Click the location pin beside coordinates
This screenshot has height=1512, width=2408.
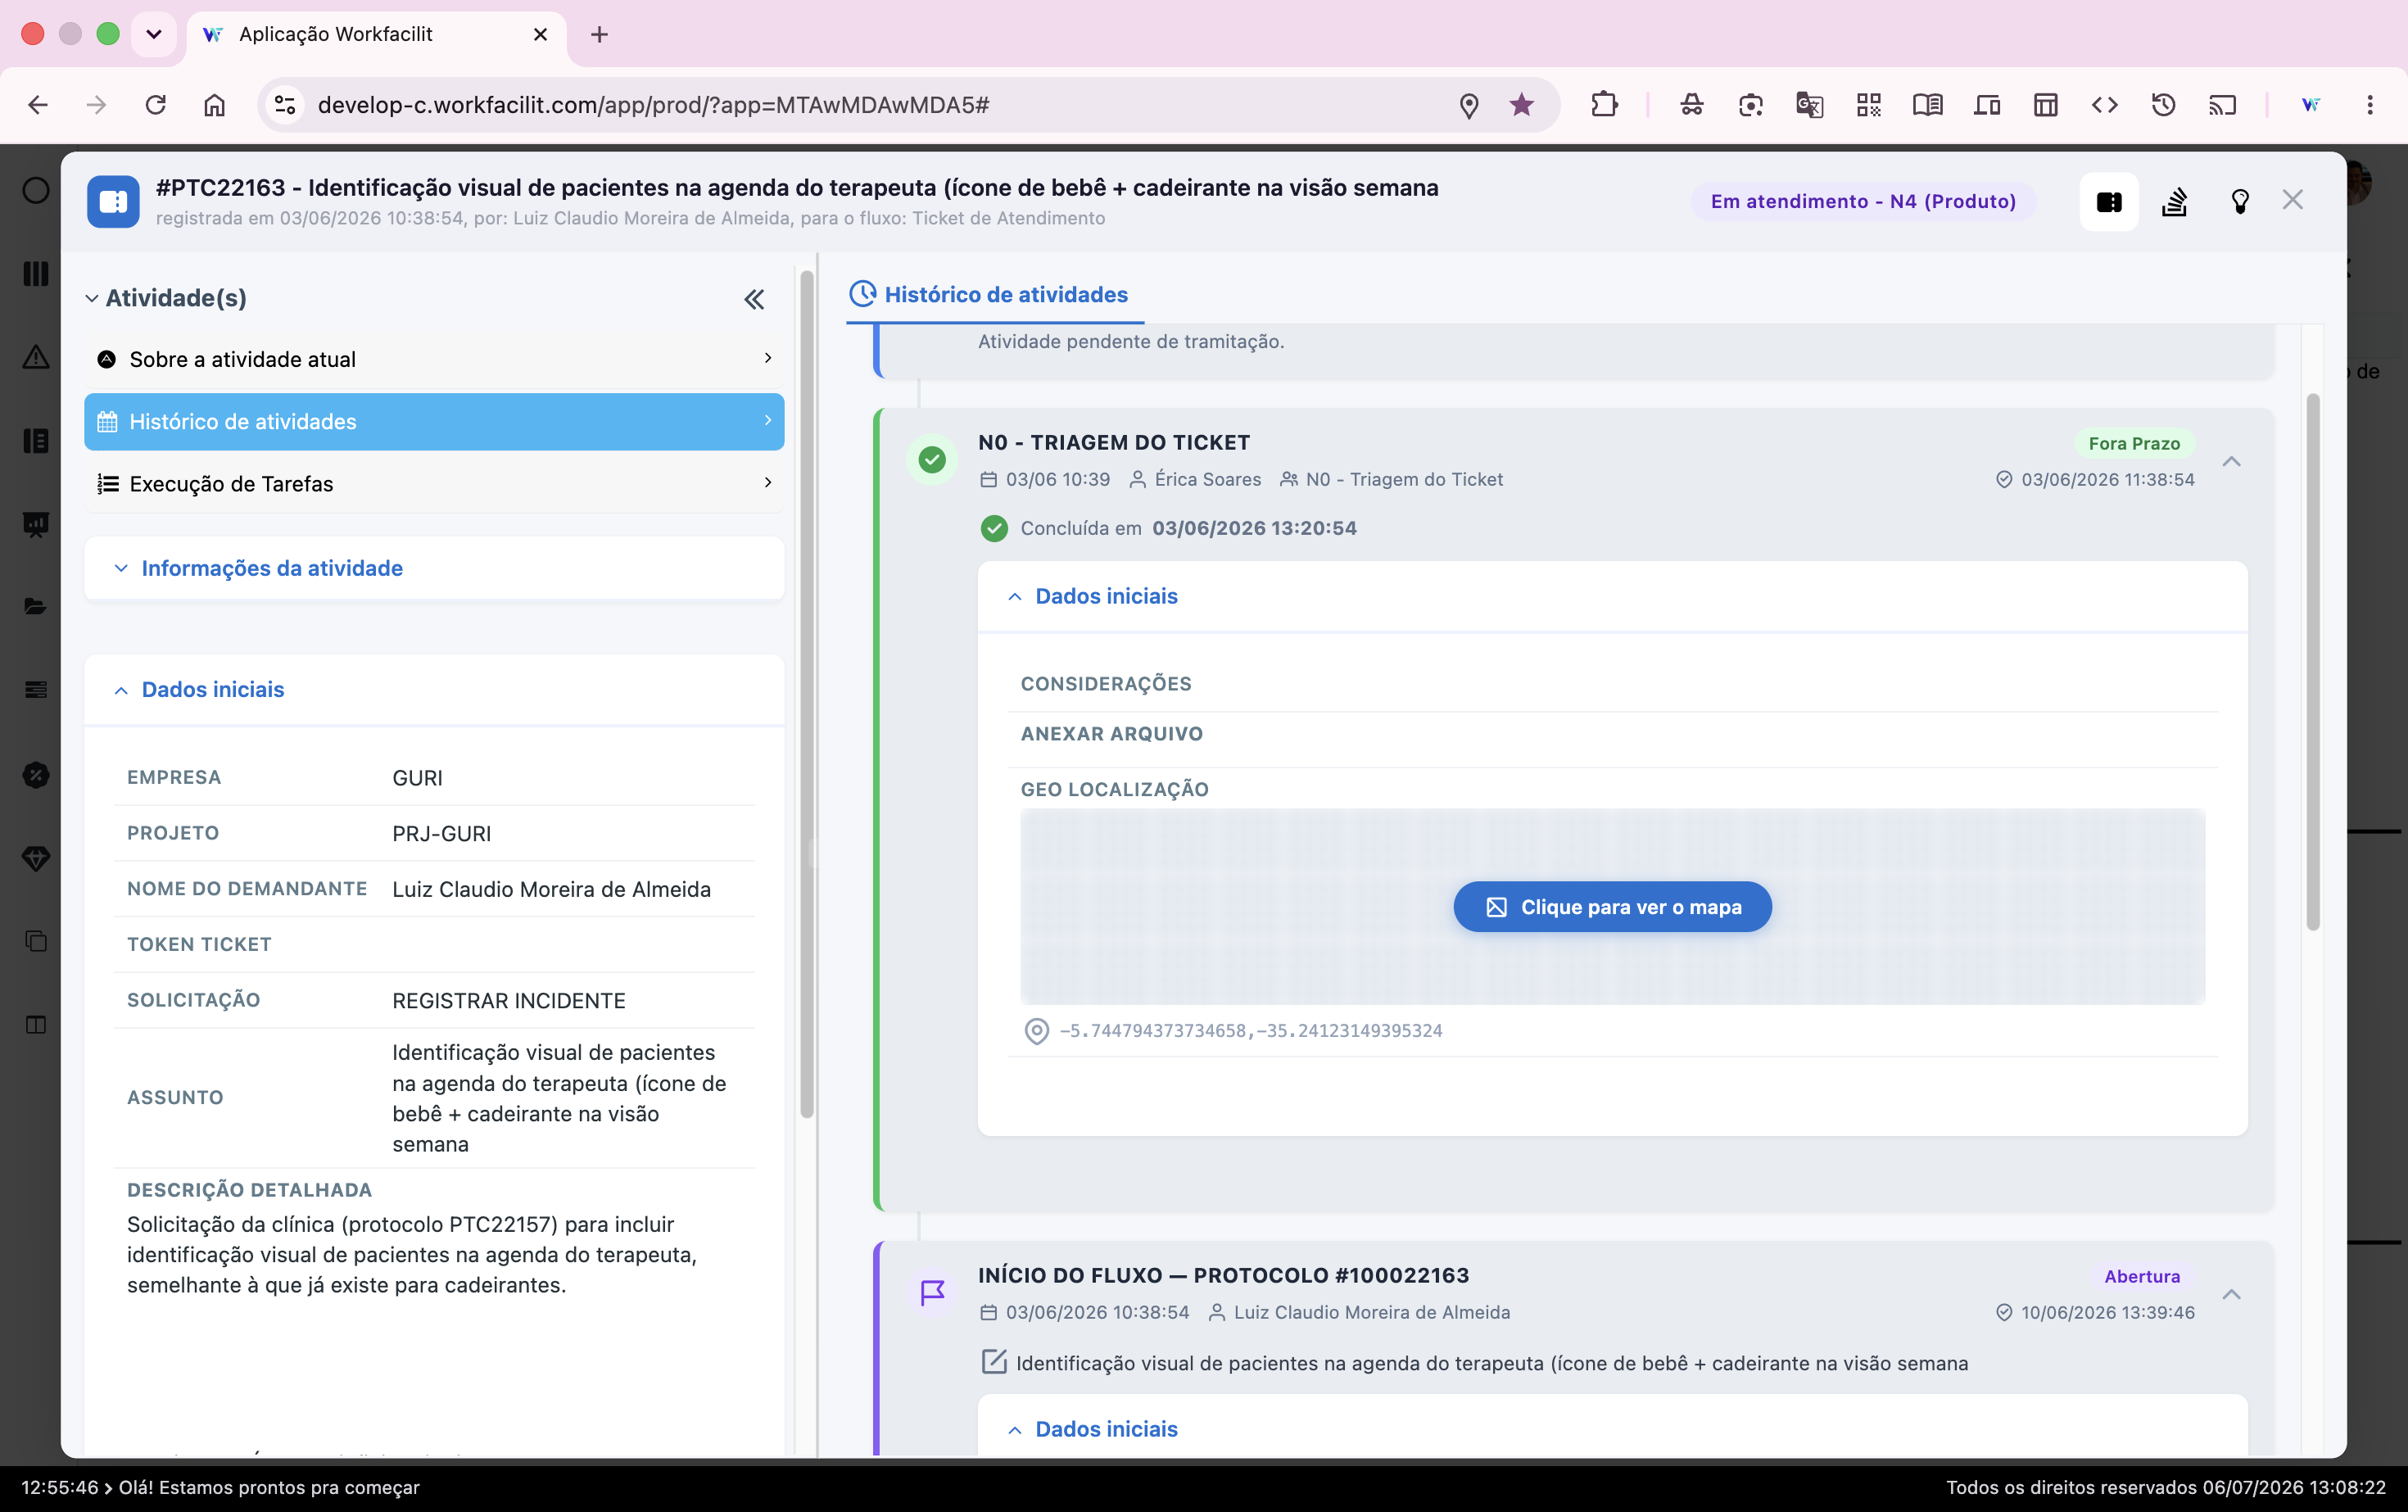coord(1037,1031)
